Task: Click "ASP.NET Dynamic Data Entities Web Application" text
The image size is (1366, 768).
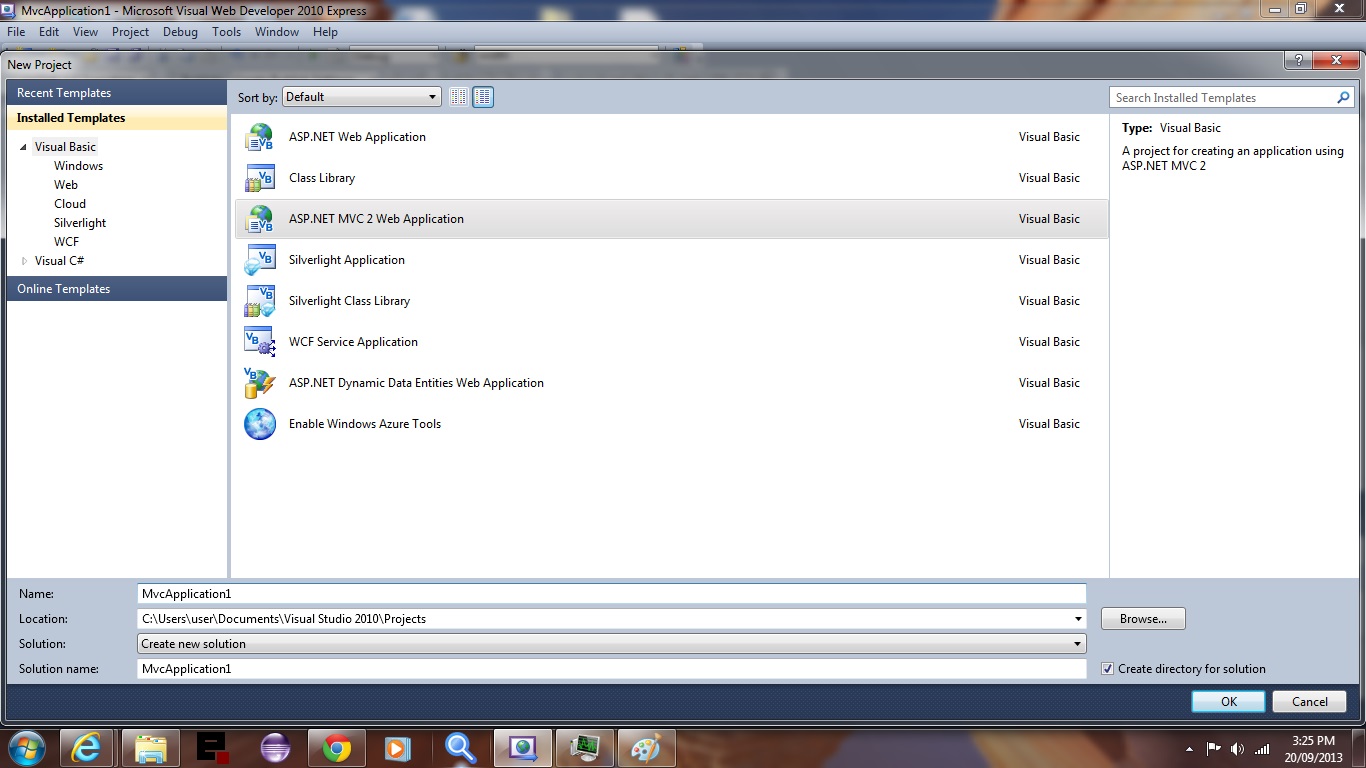Action: tap(416, 383)
